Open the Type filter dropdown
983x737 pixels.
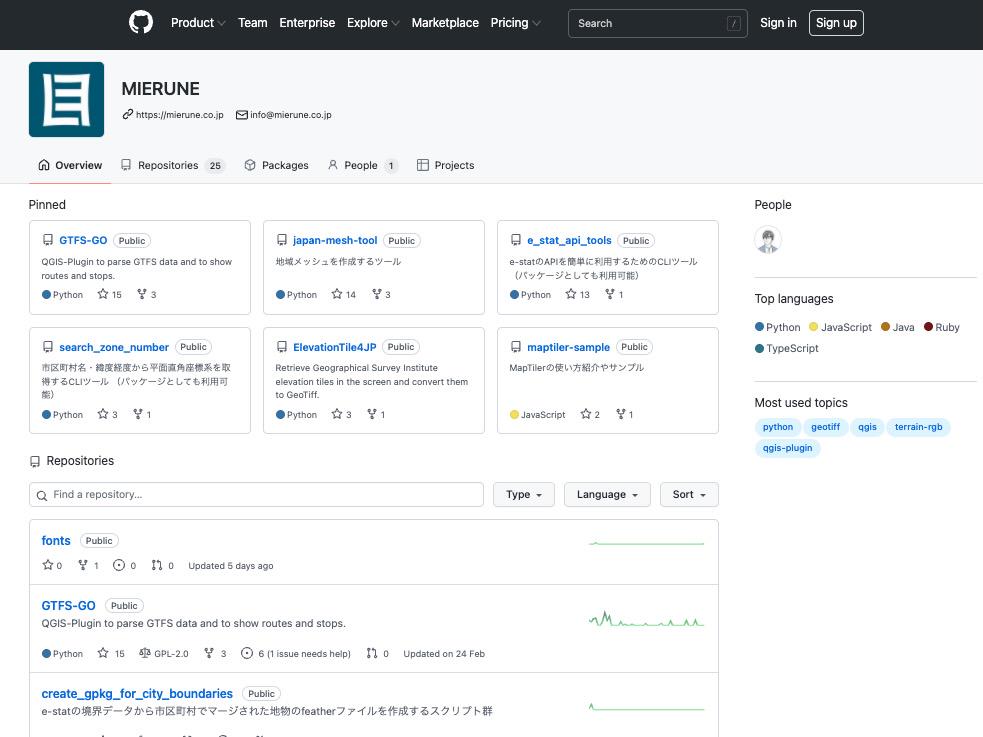(523, 494)
